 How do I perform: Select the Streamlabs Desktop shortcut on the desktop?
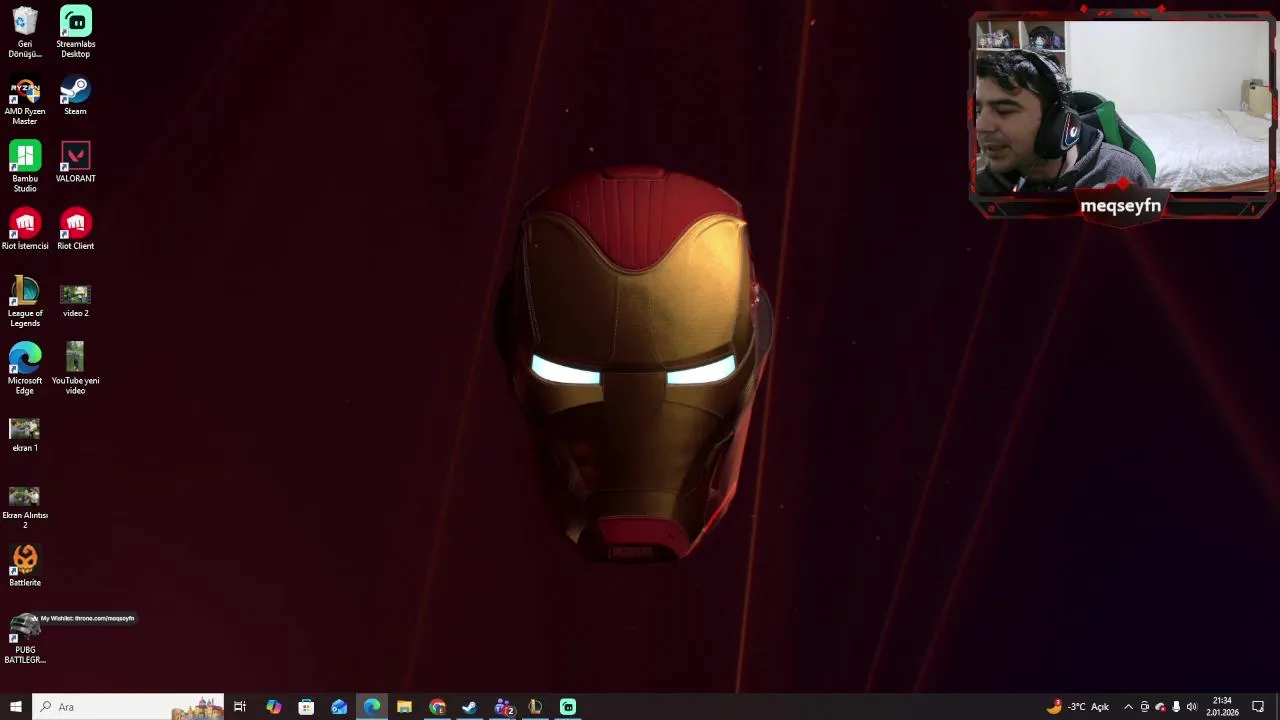75,32
